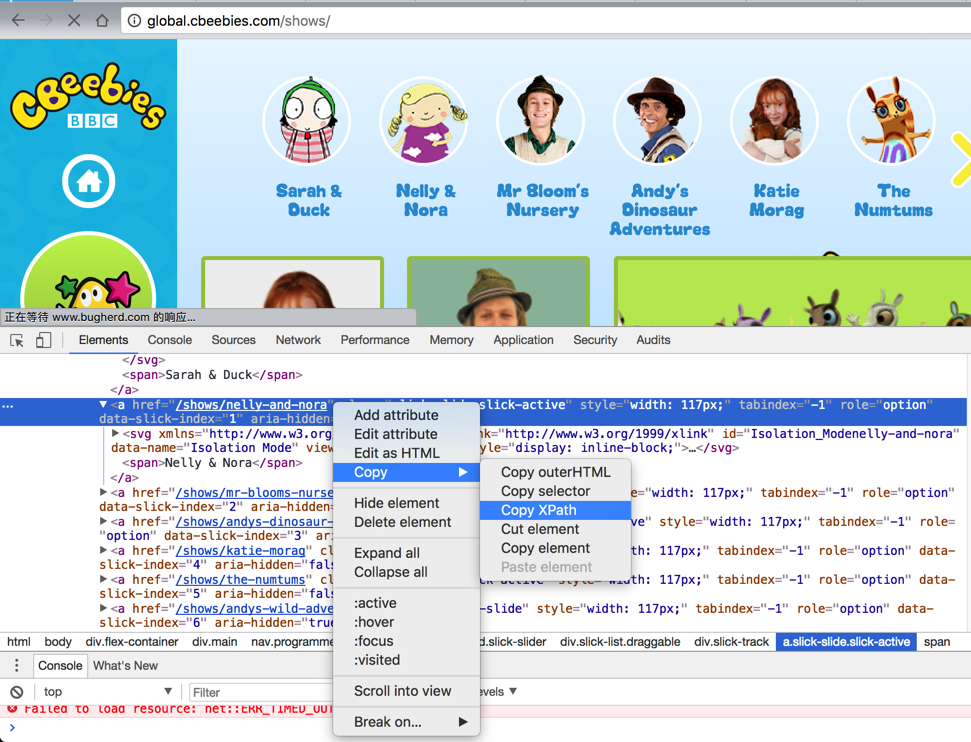
Task: Switch to What's New drawer tab
Action: coord(126,666)
